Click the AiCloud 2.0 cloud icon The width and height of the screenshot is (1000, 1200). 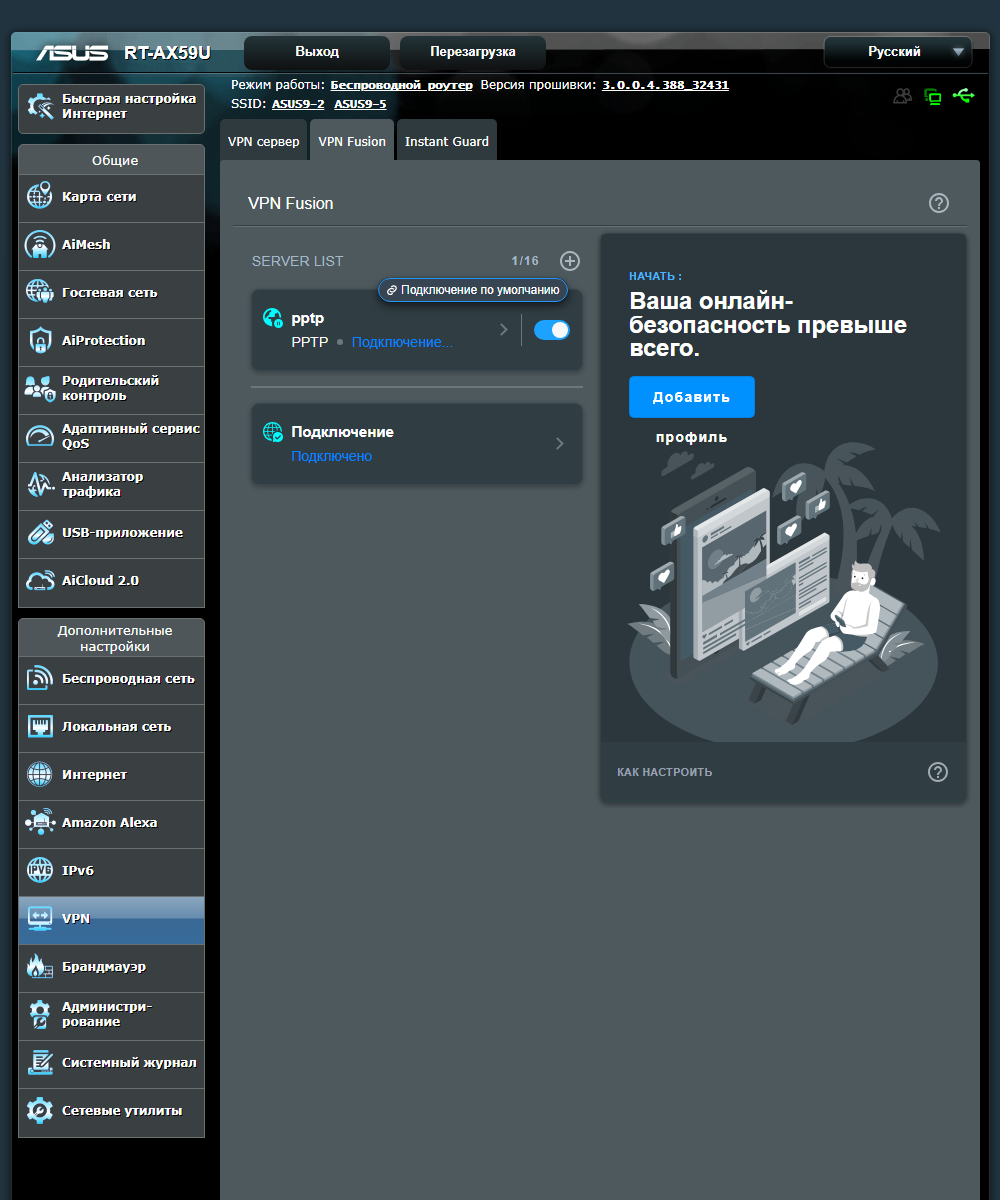pos(39,580)
